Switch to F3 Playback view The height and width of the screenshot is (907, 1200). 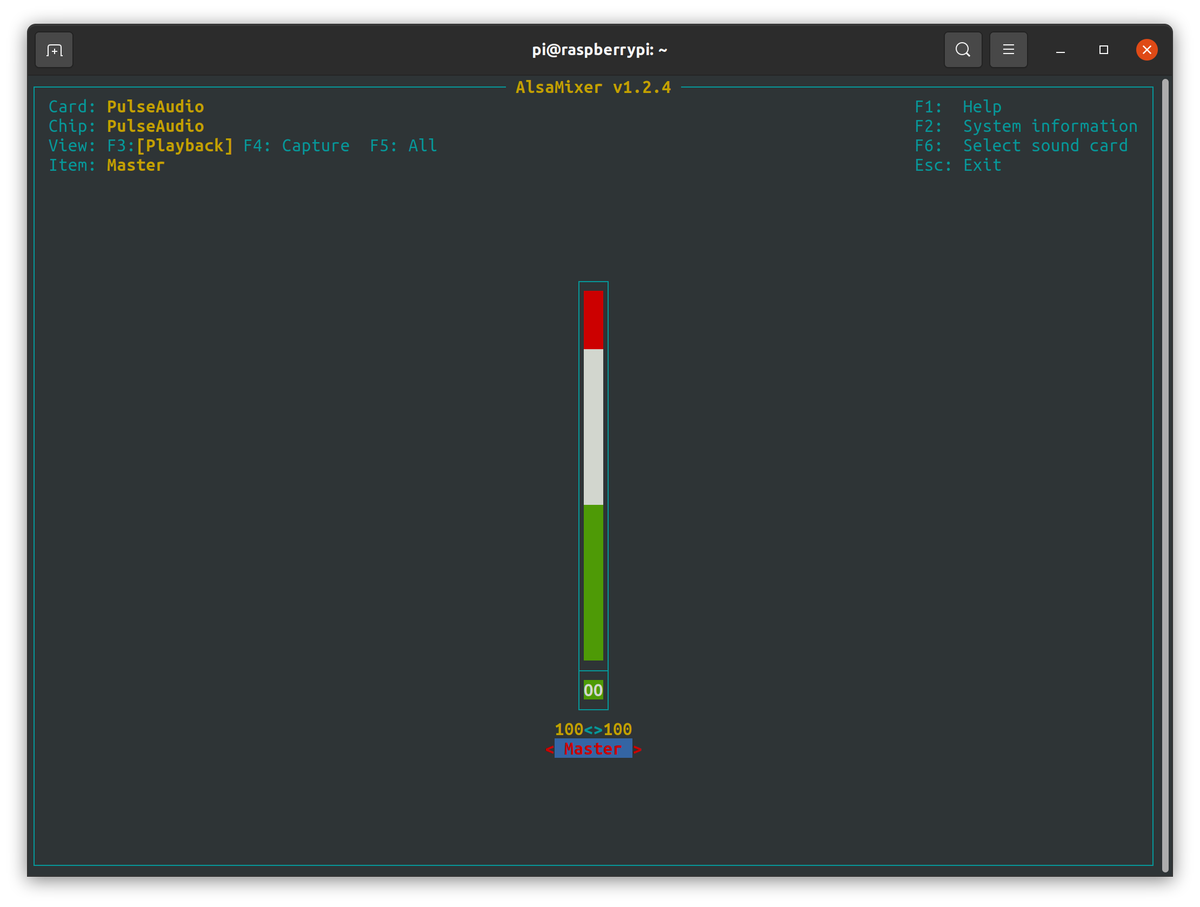(x=170, y=146)
